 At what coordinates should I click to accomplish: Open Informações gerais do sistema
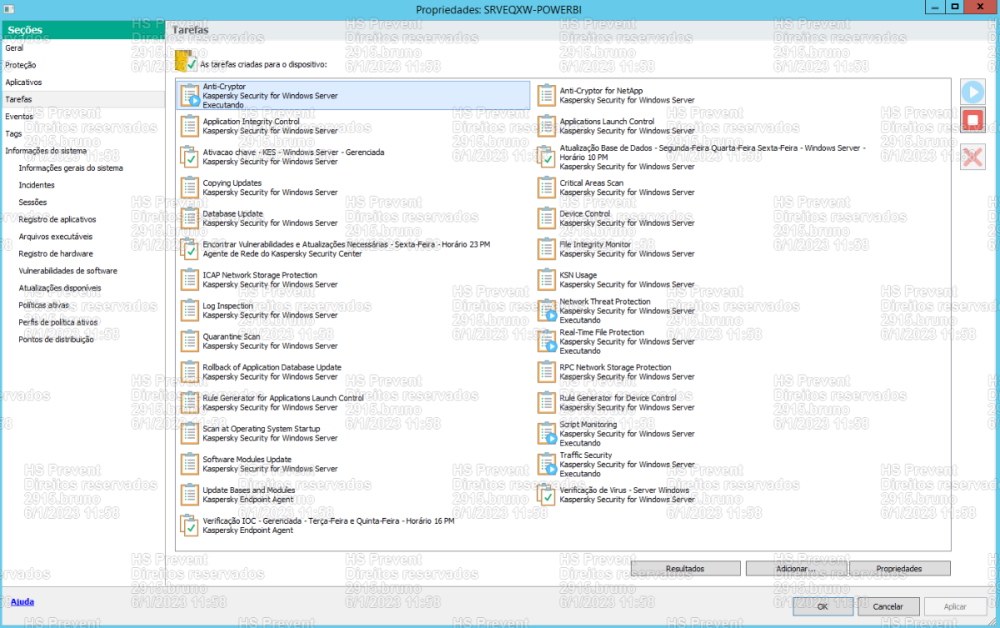pos(71,168)
